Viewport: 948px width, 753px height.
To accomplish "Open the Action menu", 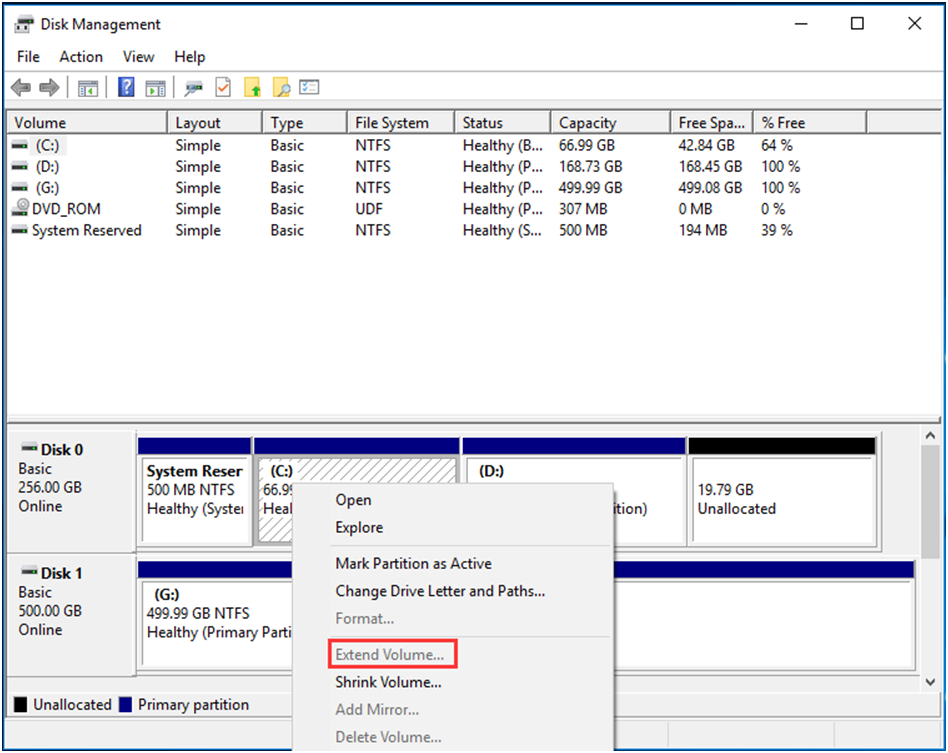I will (81, 57).
